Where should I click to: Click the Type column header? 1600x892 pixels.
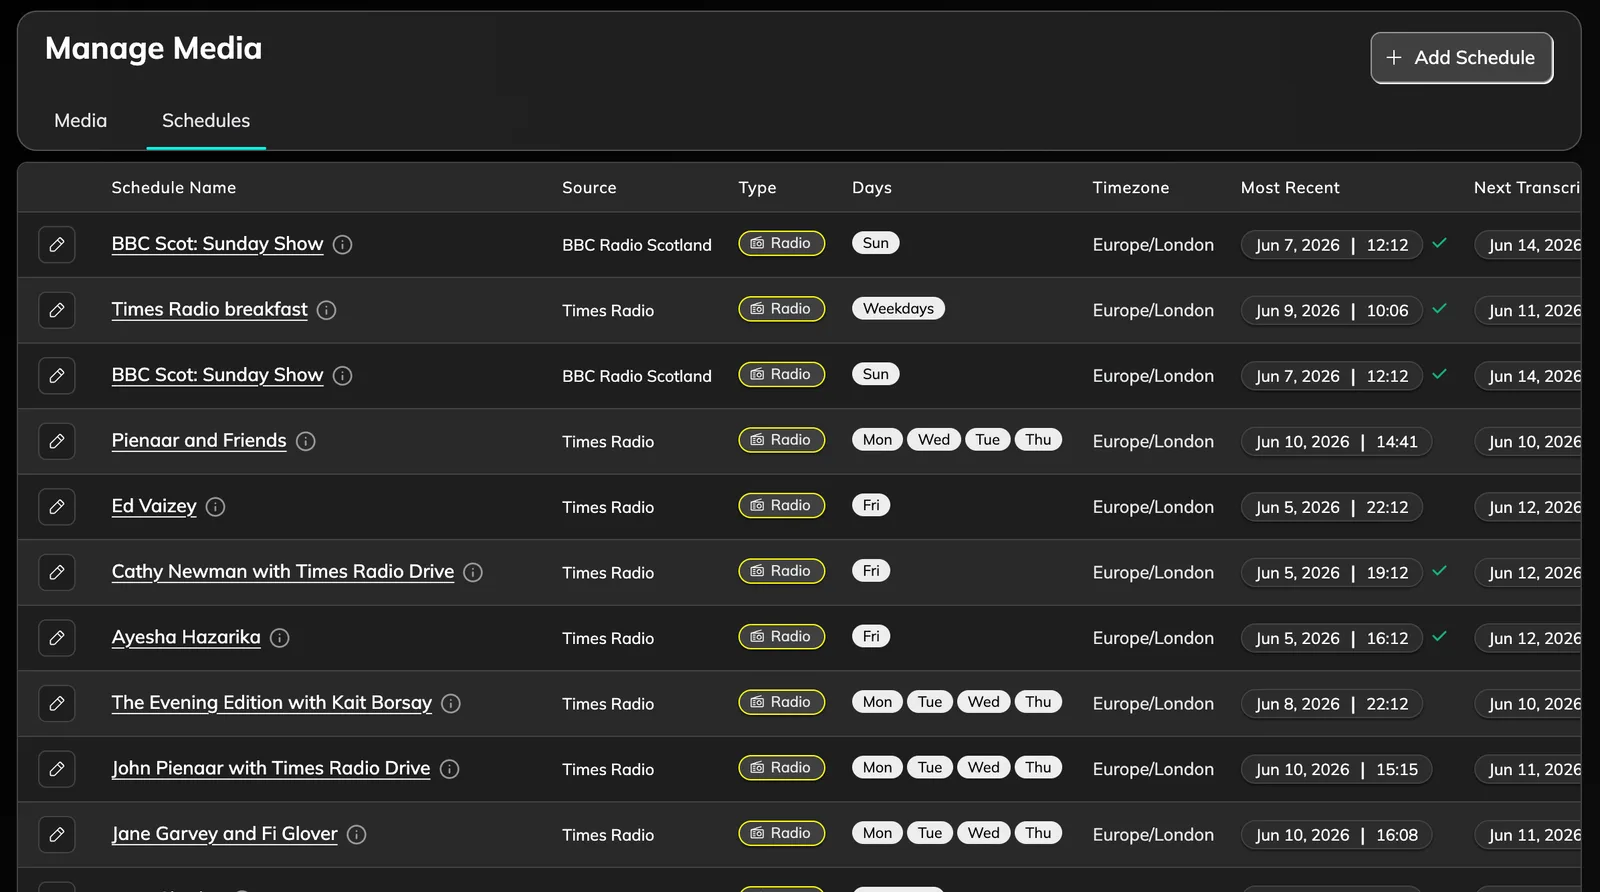click(757, 188)
